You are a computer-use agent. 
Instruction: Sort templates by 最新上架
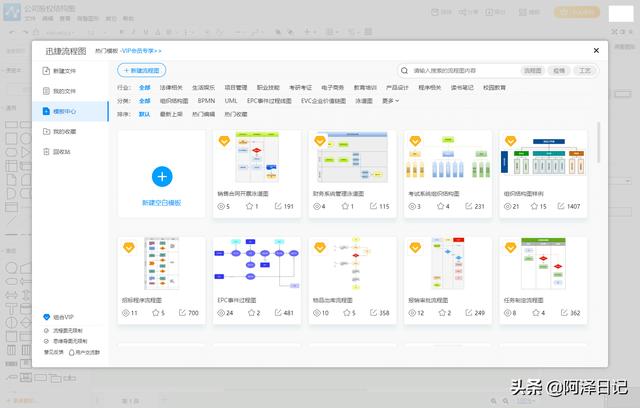171,114
